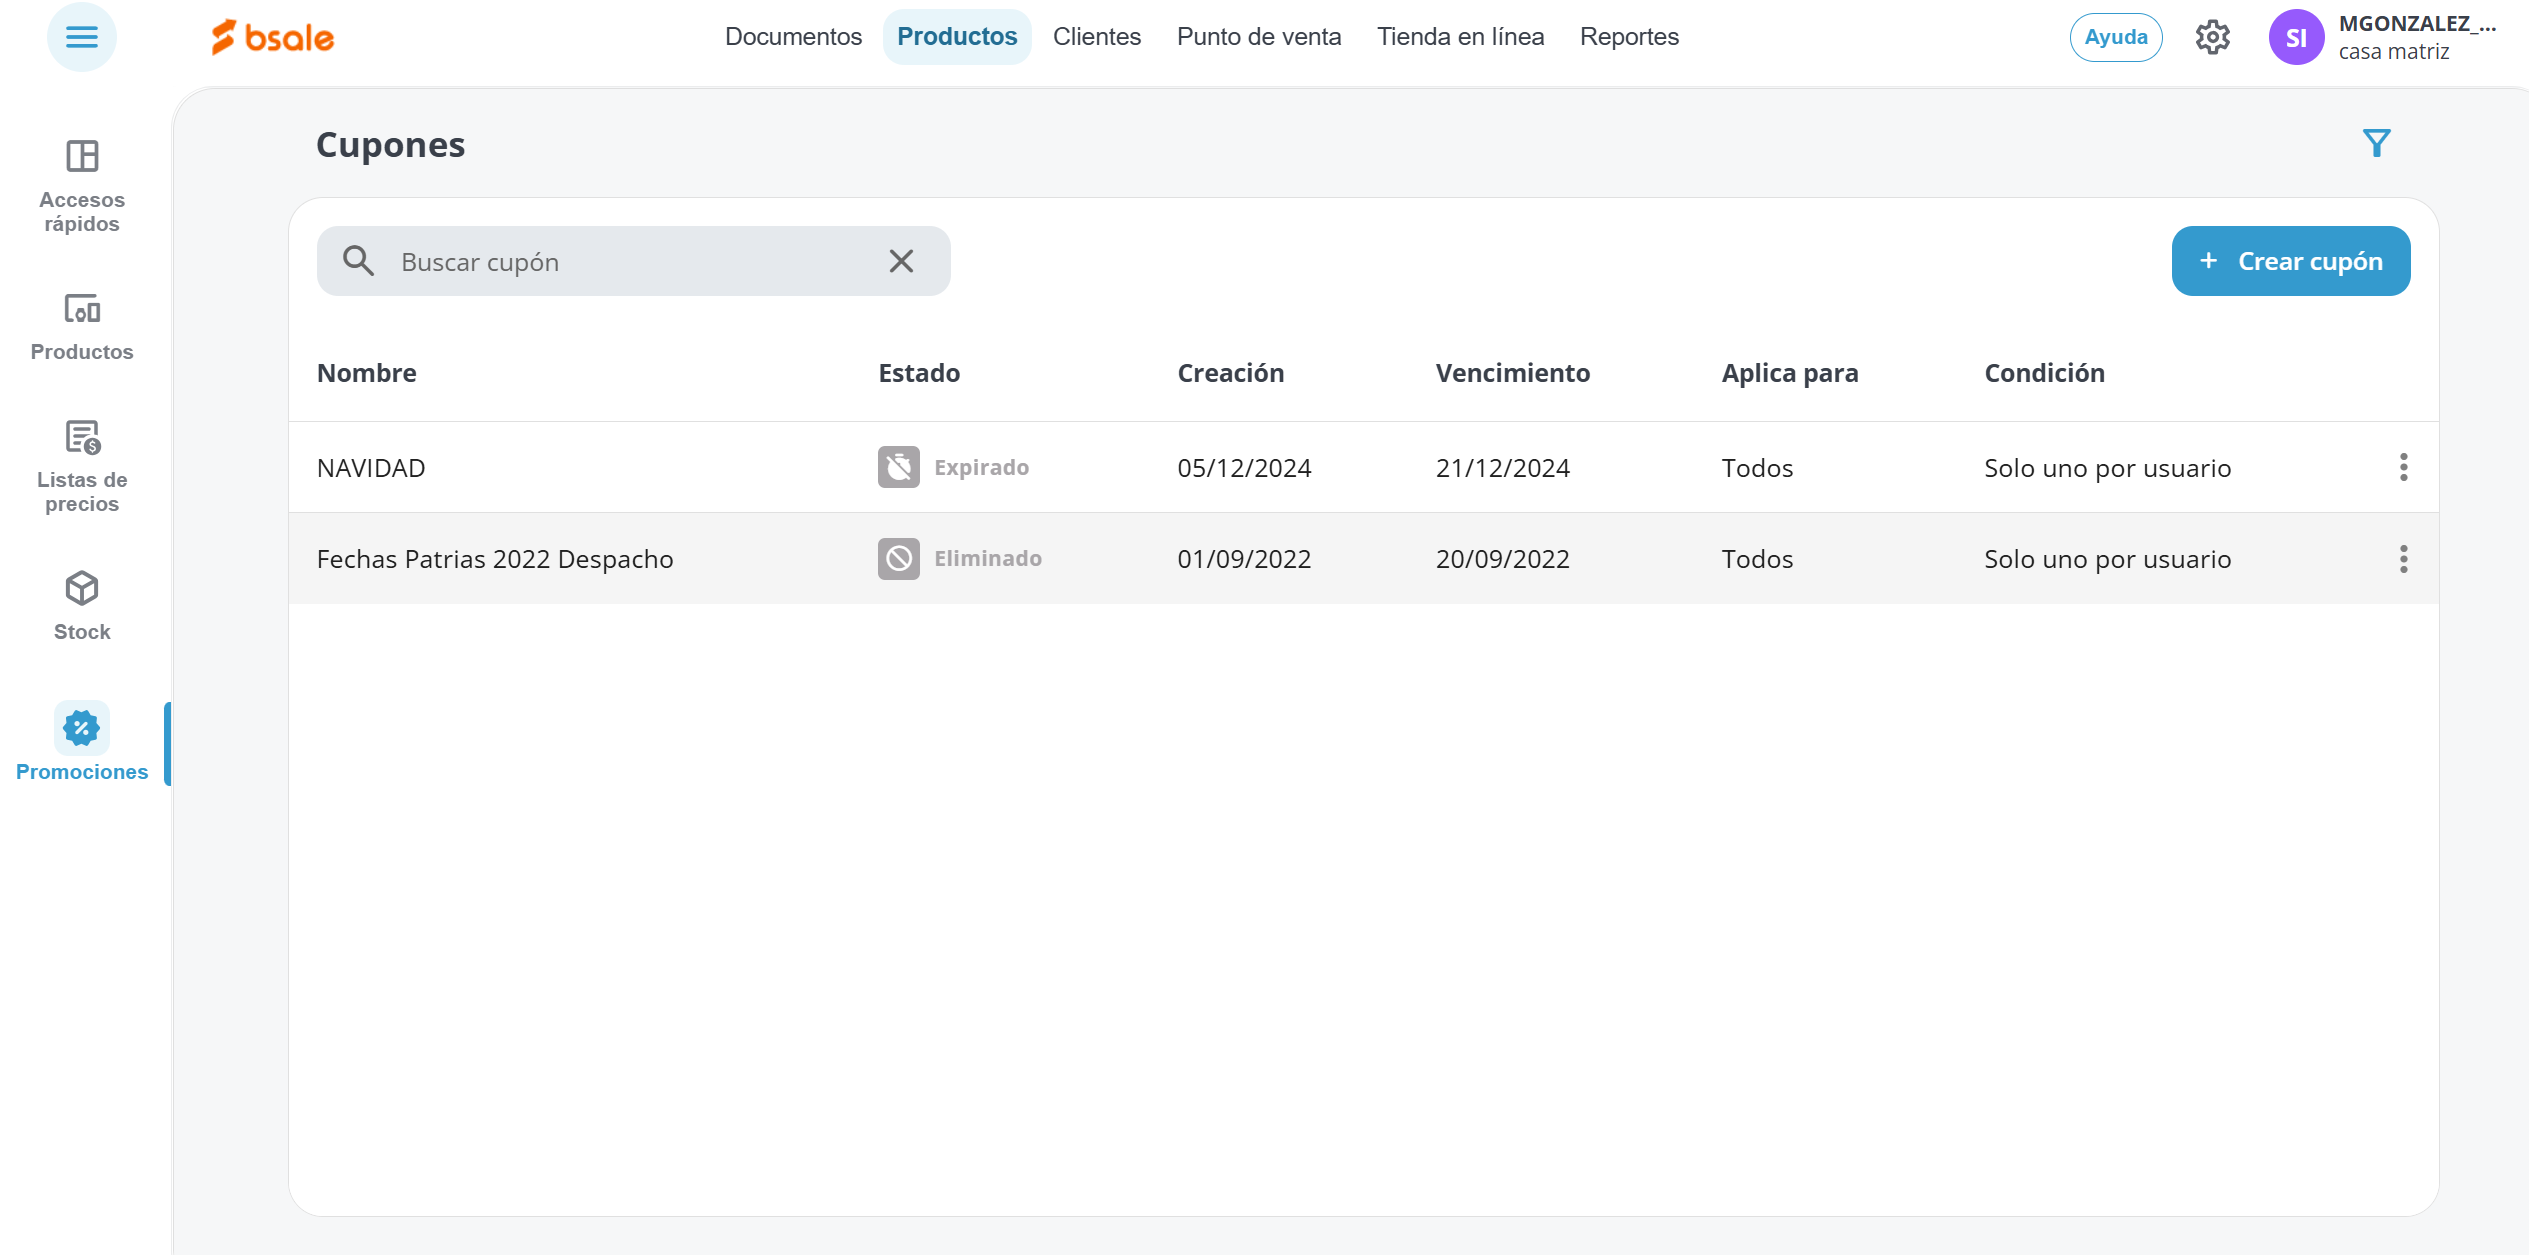Screen dimensions: 2529x1255
Task: Open the settings gear icon
Action: click(x=2212, y=37)
